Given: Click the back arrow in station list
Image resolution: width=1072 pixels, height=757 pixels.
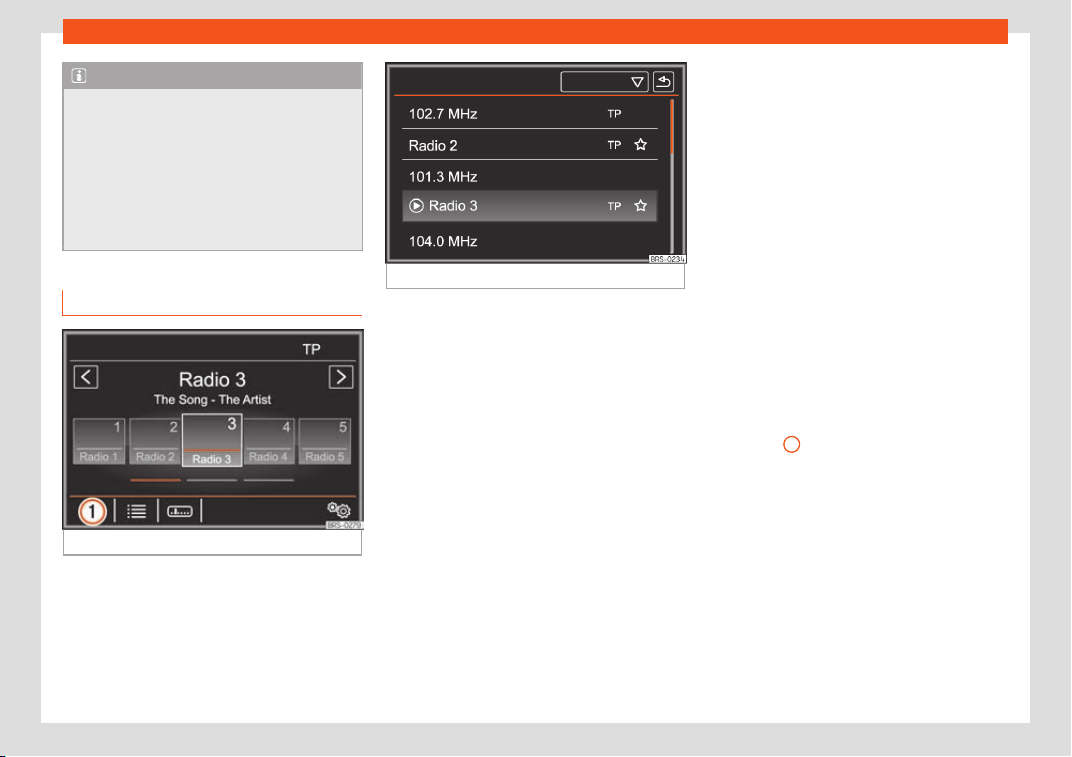Looking at the screenshot, I should 663,82.
